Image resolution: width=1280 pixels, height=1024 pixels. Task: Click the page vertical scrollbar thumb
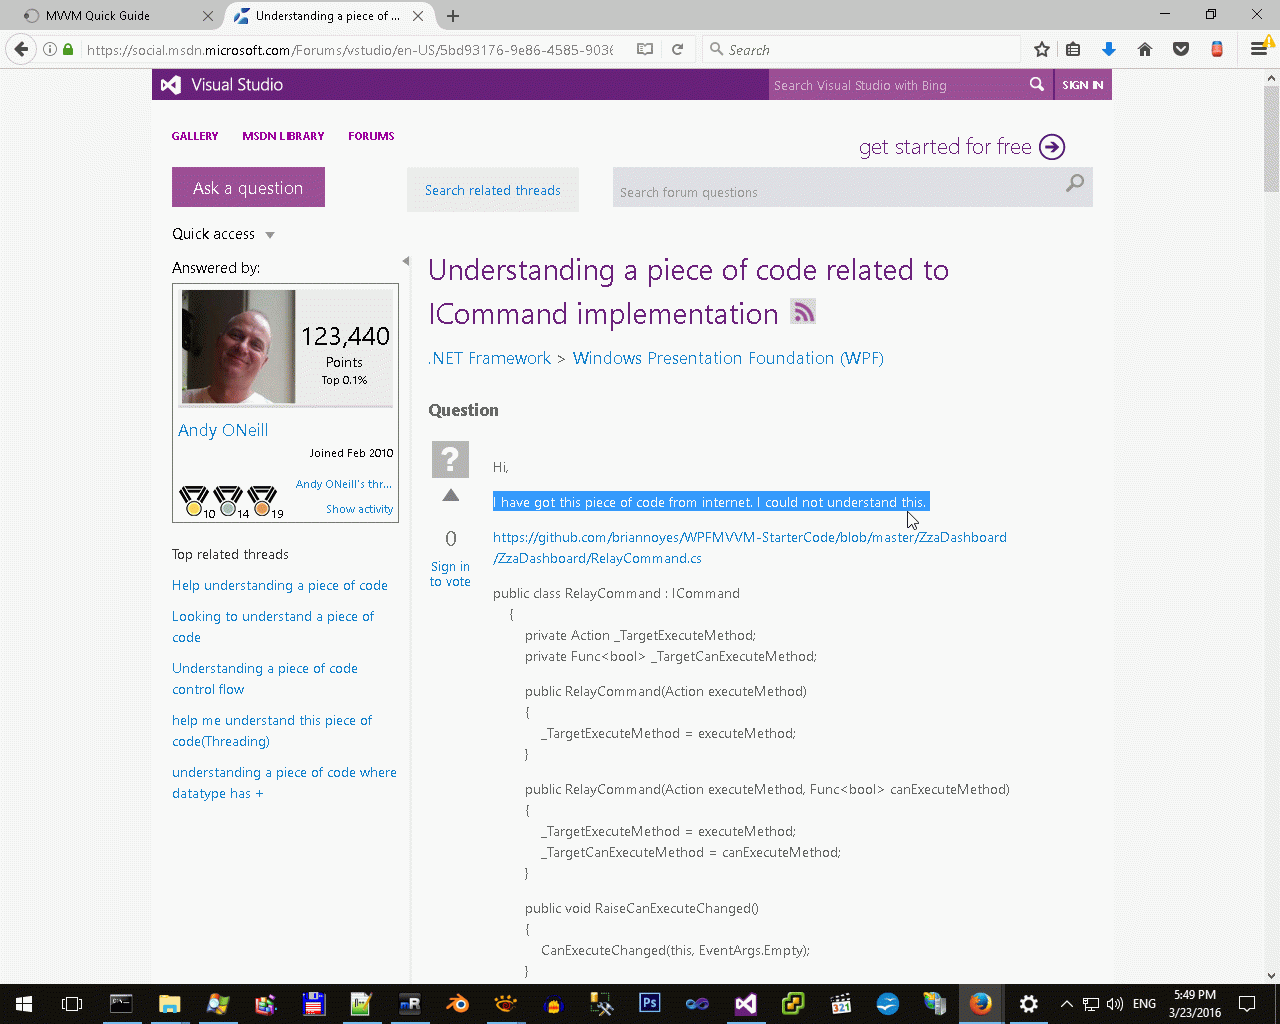1272,140
